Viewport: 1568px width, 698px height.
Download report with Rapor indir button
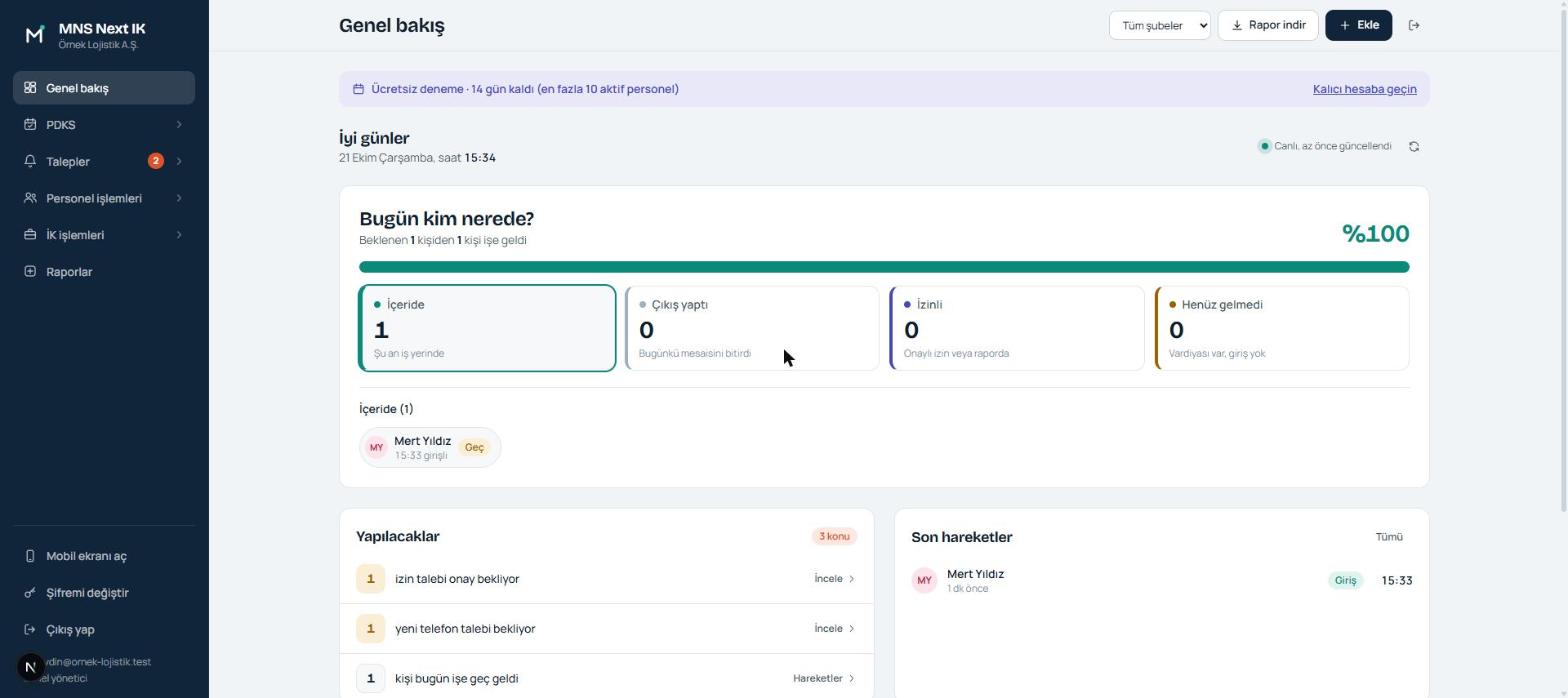1268,25
